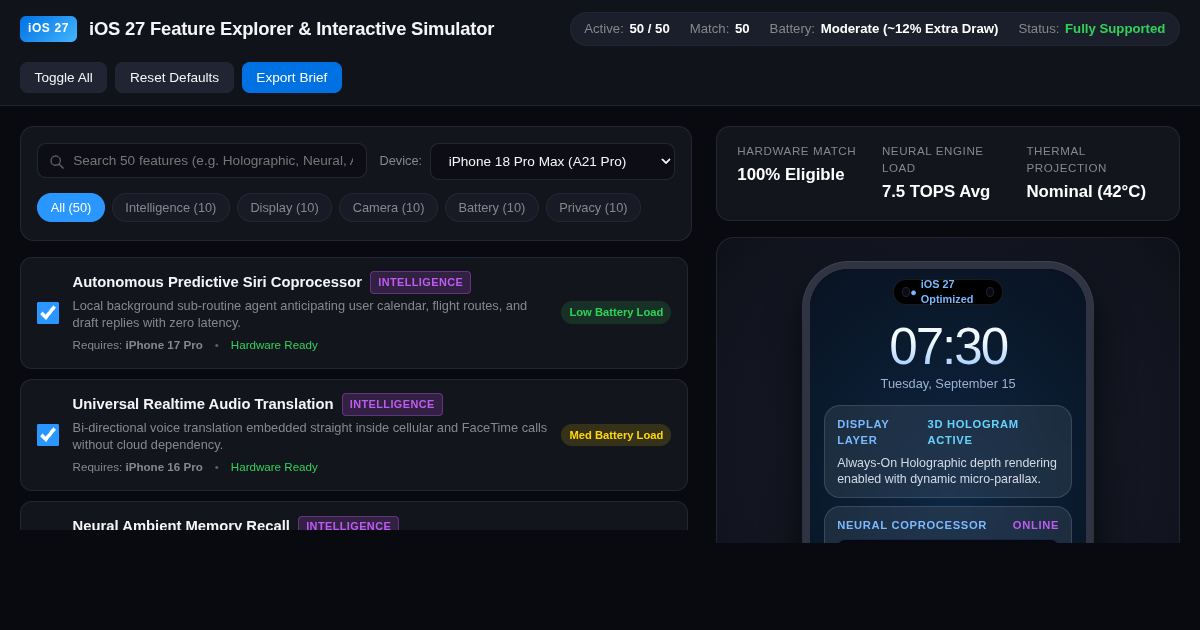Click Requires iPhone 17 Pro text

[x=138, y=345]
